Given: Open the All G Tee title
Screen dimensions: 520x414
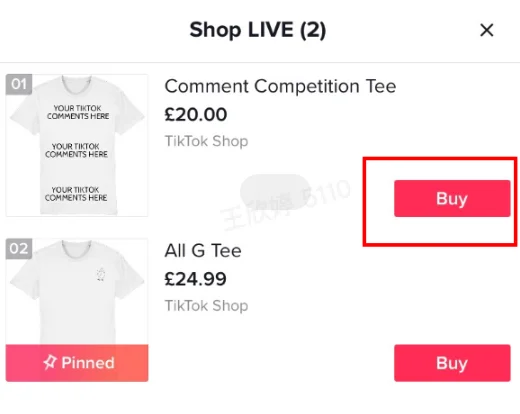Looking at the screenshot, I should [x=203, y=251].
